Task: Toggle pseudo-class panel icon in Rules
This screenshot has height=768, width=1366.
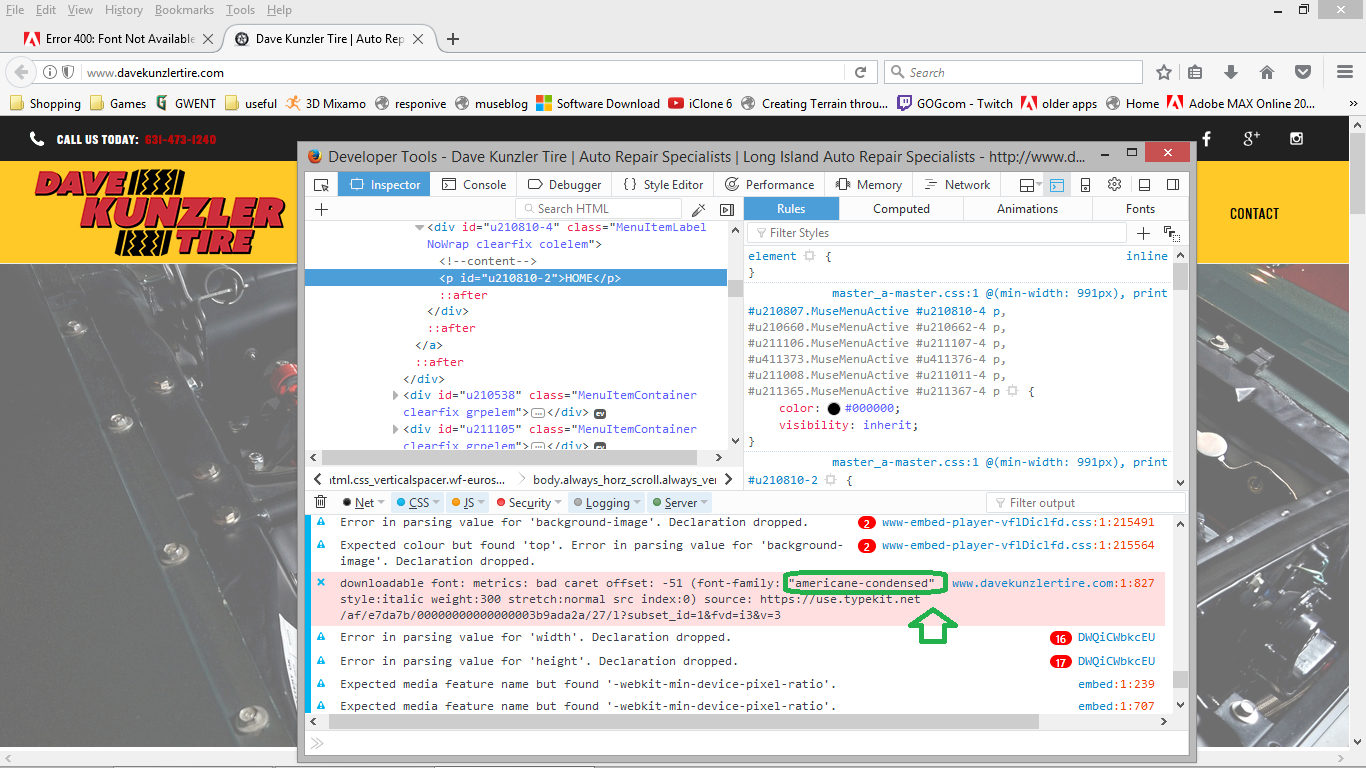Action: (1171, 234)
